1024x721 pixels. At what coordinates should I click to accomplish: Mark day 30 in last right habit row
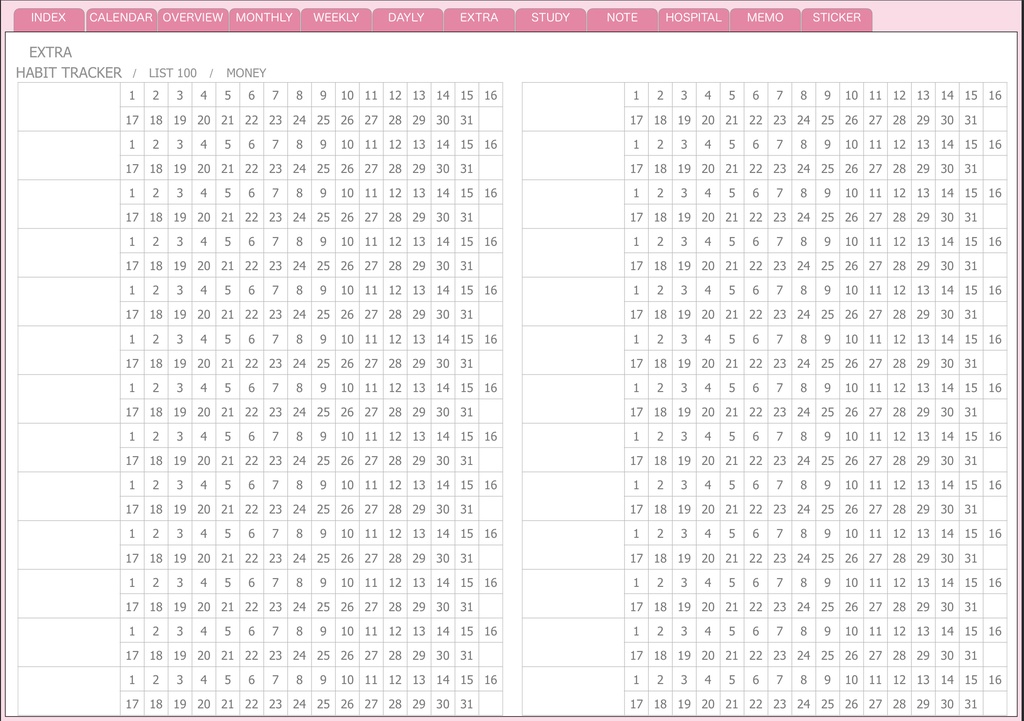[947, 704]
